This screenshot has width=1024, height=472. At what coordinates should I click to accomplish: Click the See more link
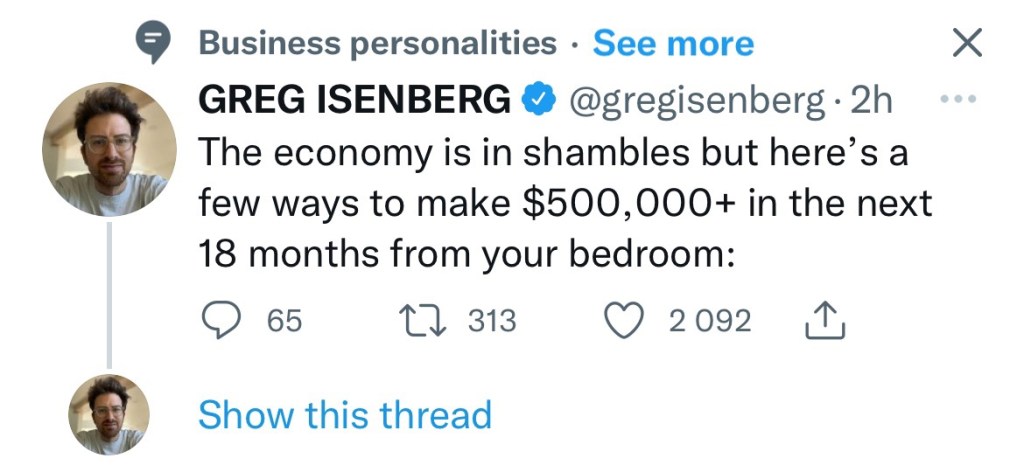673,43
